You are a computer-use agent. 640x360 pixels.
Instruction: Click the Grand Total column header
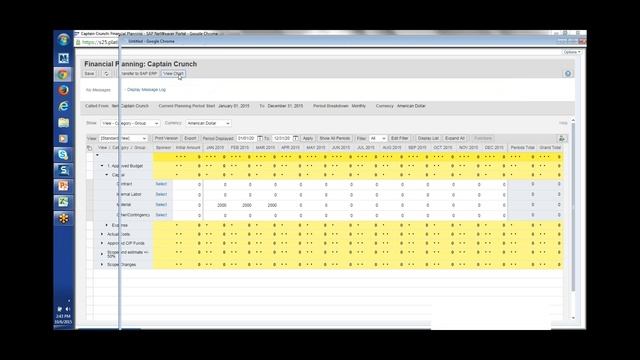[550, 148]
